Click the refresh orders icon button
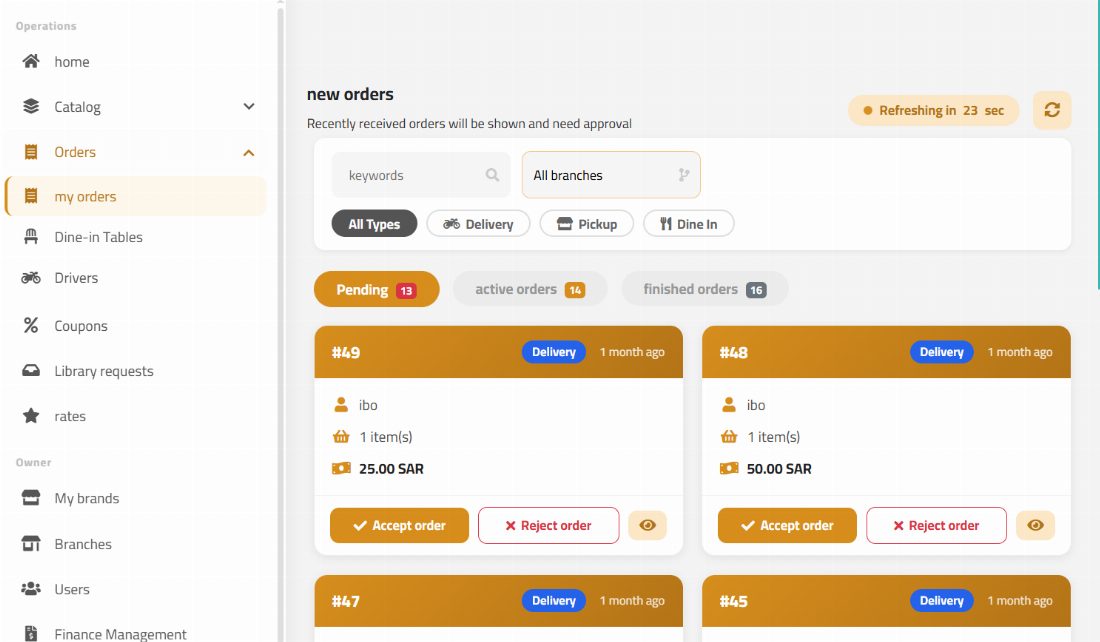Image resolution: width=1100 pixels, height=642 pixels. click(x=1052, y=110)
